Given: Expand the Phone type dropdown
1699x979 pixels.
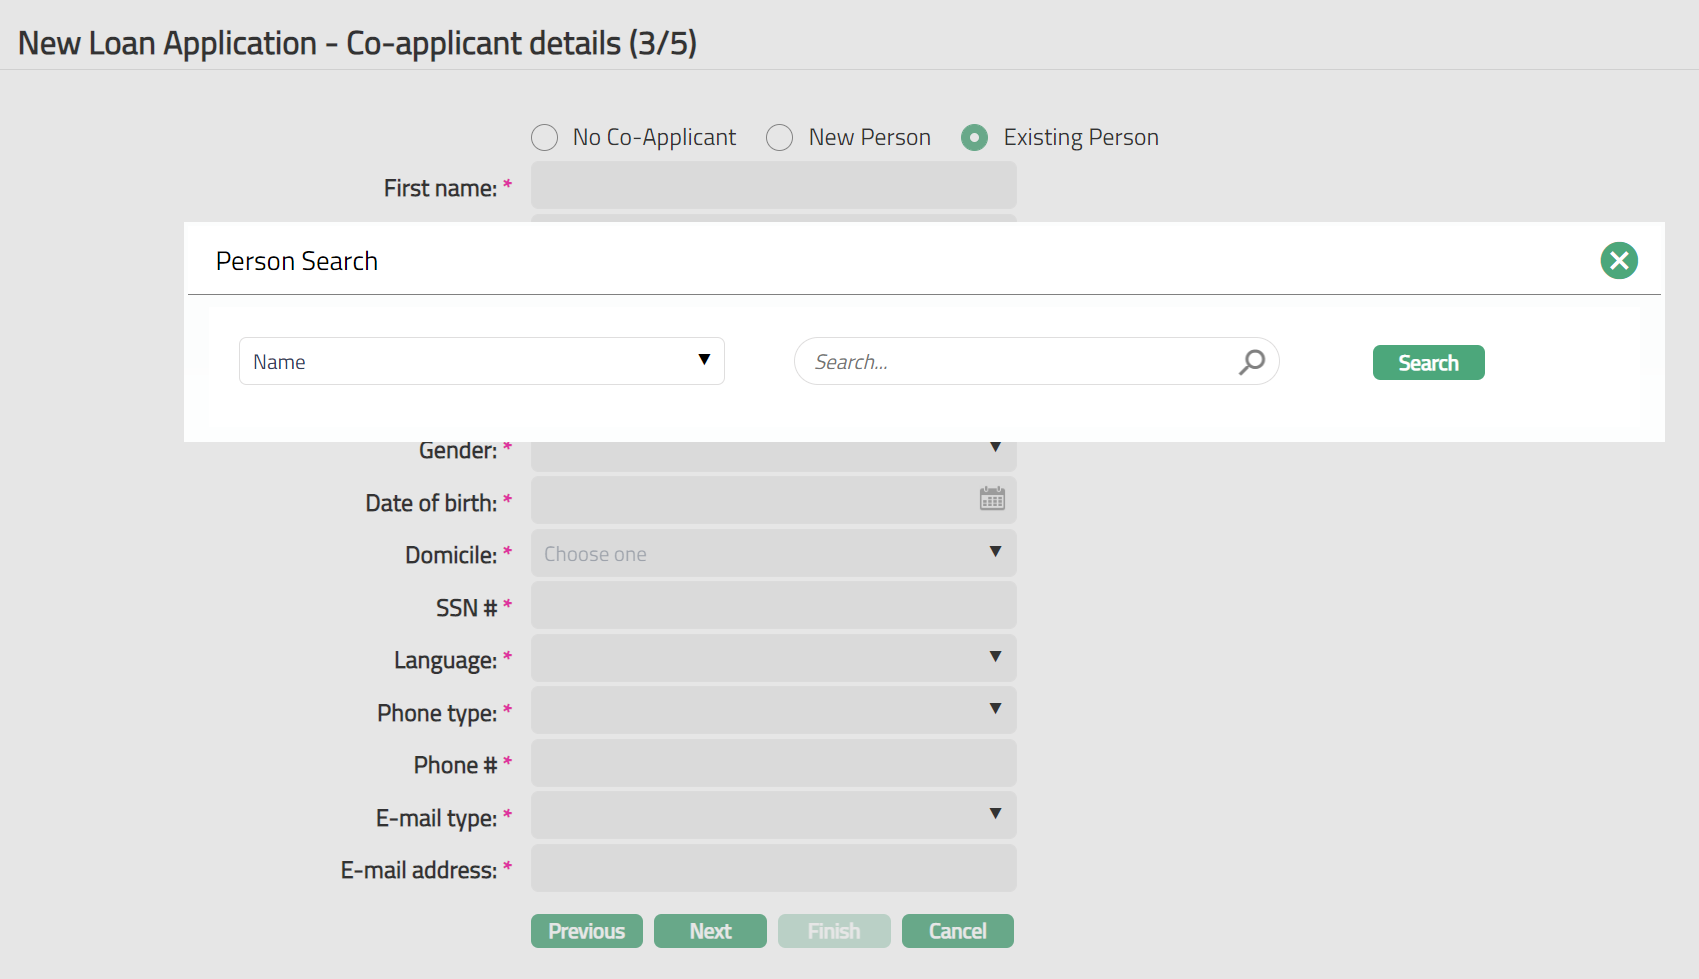Looking at the screenshot, I should coord(773,710).
